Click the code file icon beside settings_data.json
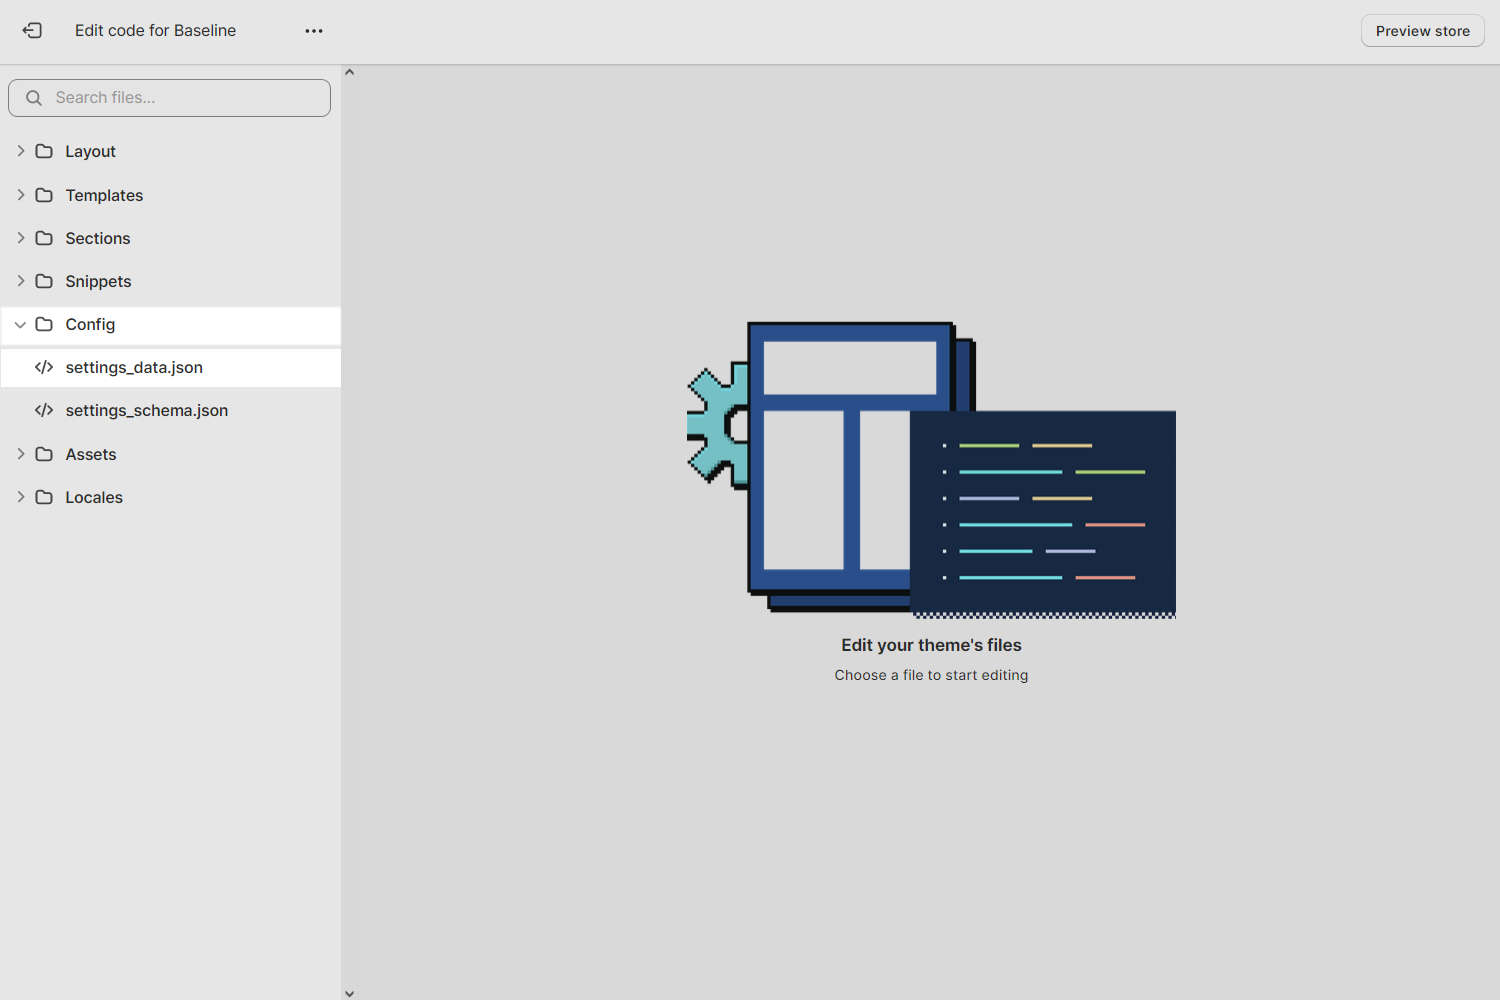This screenshot has height=1000, width=1500. click(44, 367)
